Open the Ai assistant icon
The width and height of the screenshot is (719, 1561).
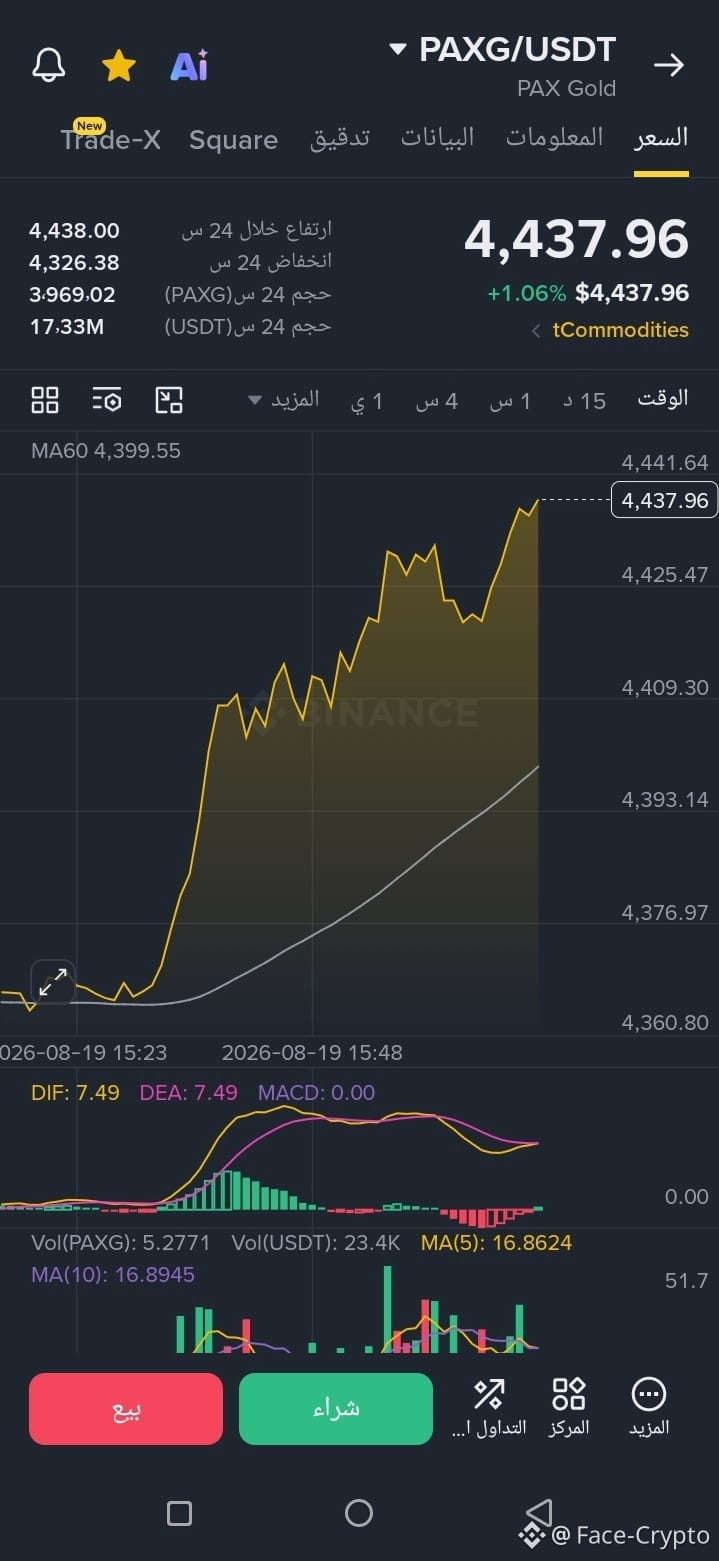click(189, 66)
